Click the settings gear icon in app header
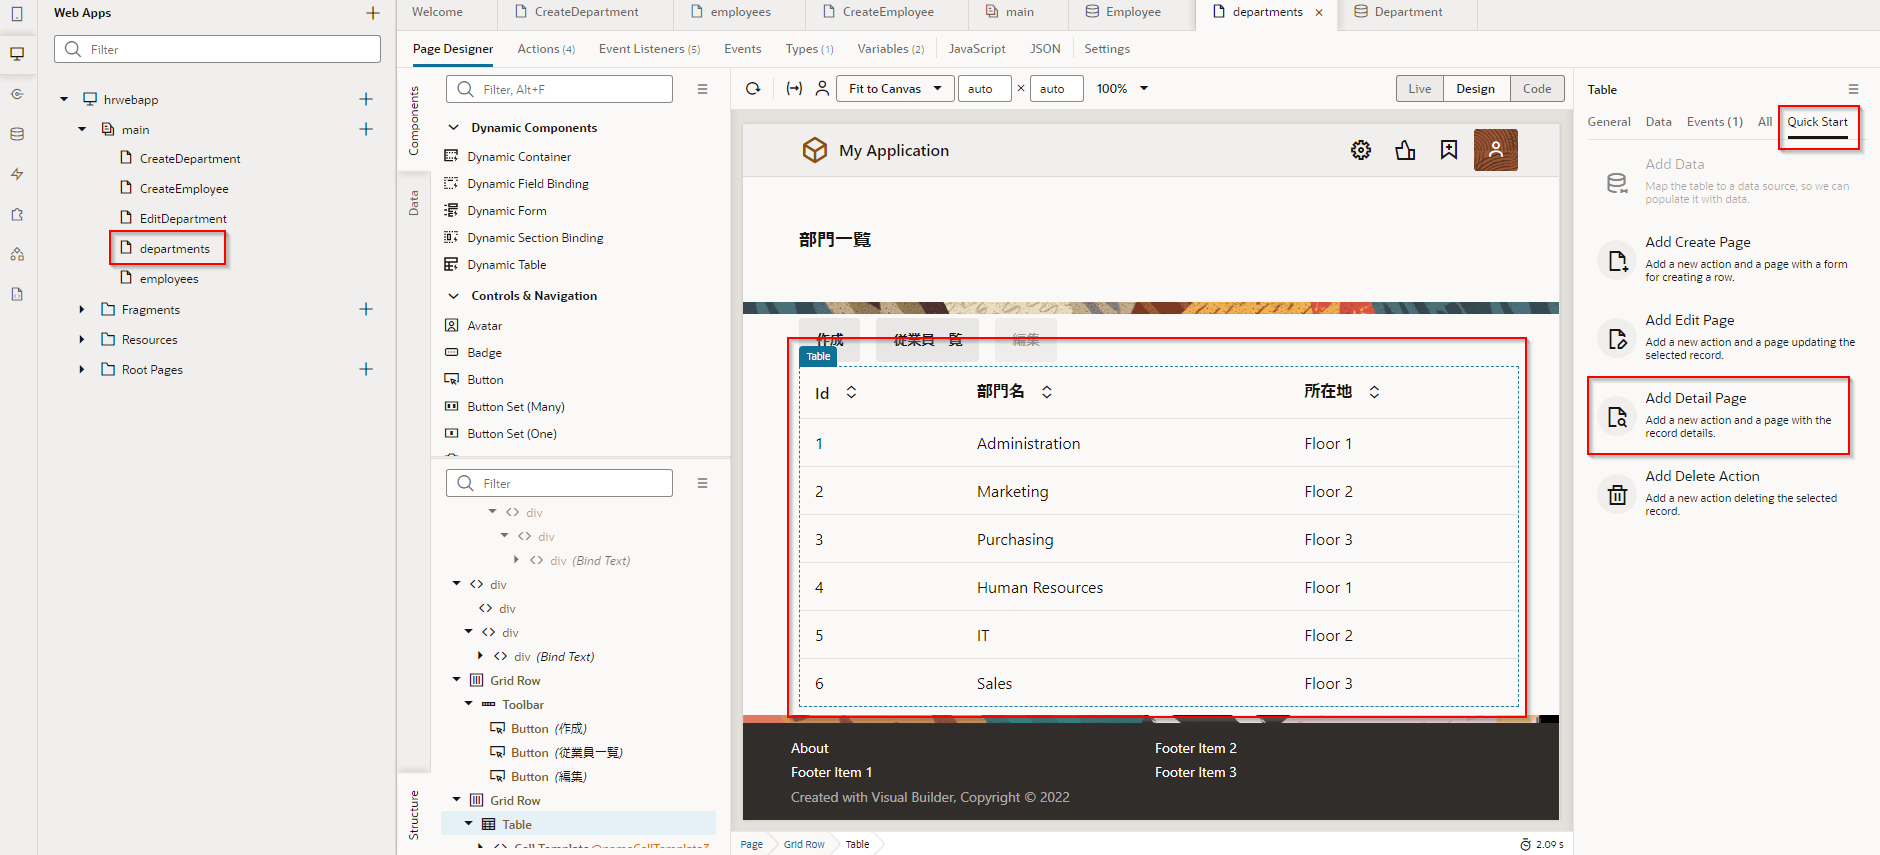 pyautogui.click(x=1360, y=150)
